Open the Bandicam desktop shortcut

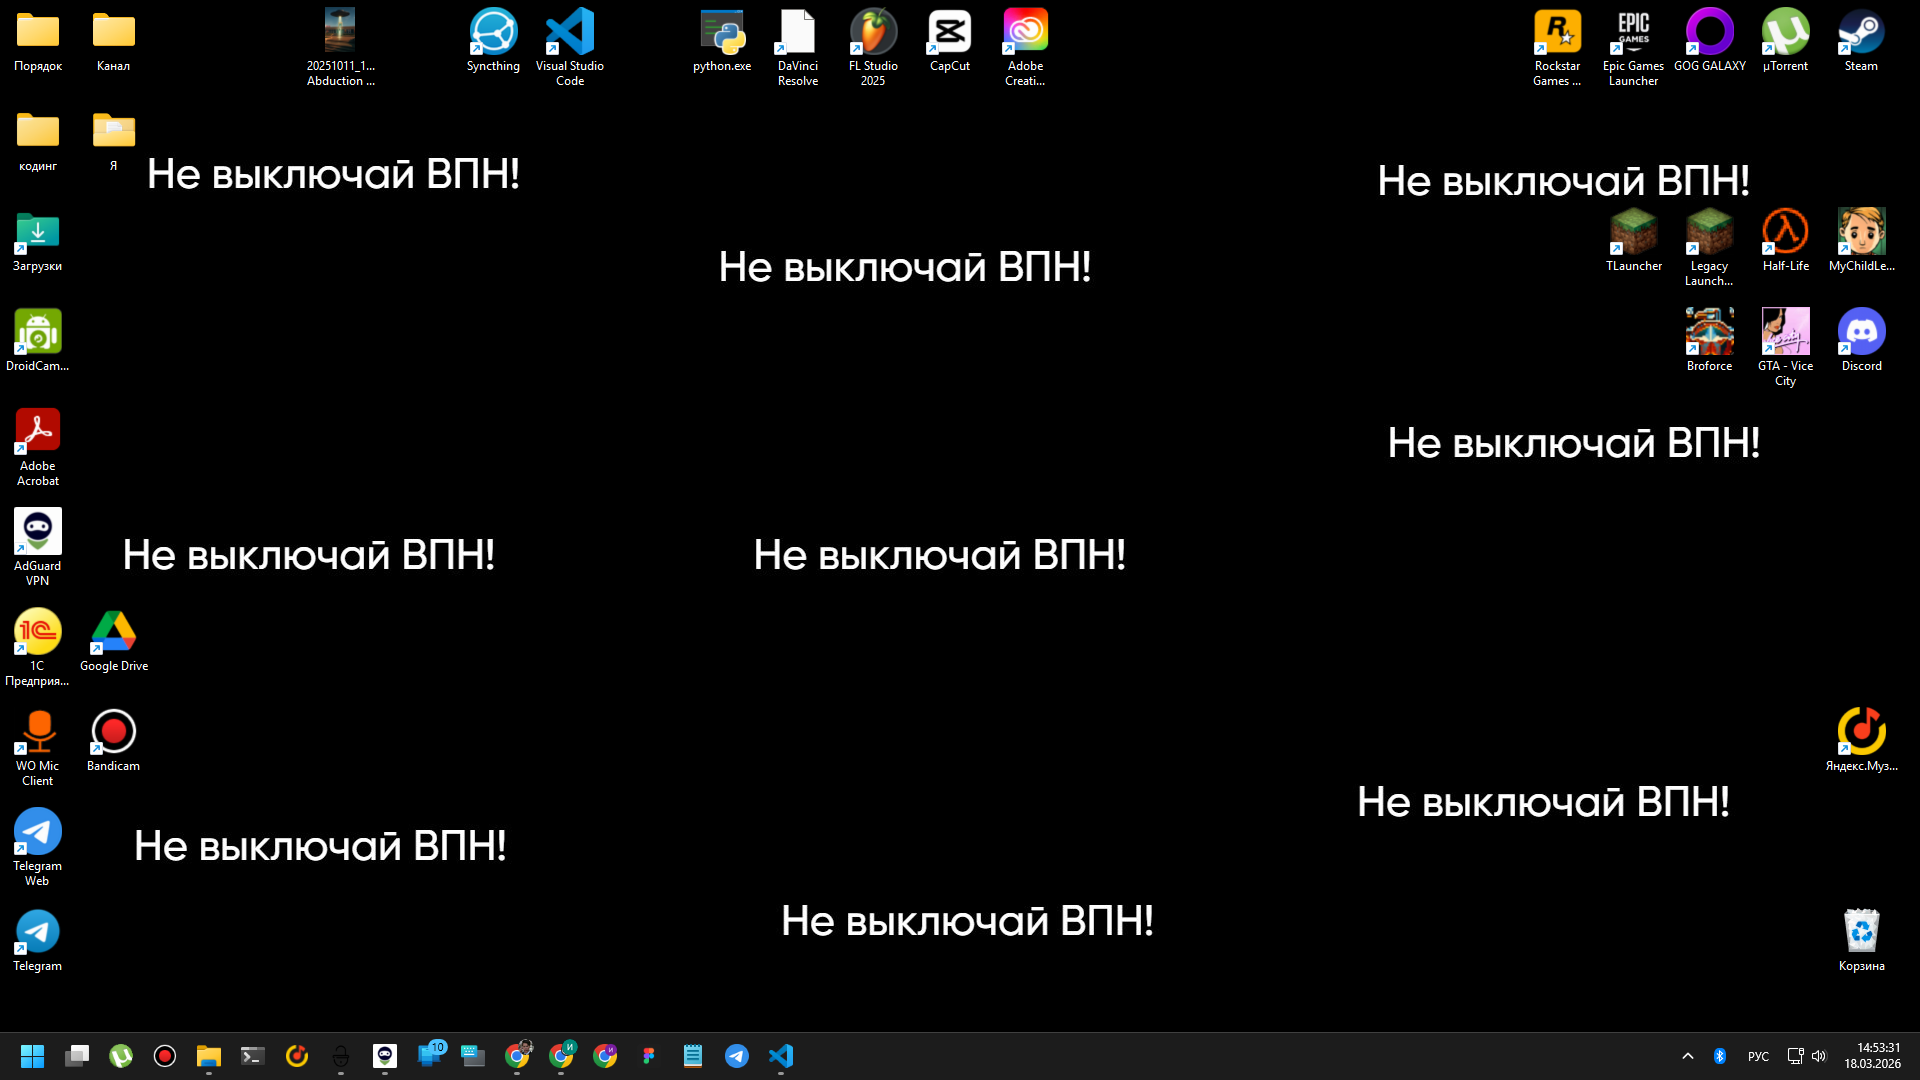click(113, 733)
